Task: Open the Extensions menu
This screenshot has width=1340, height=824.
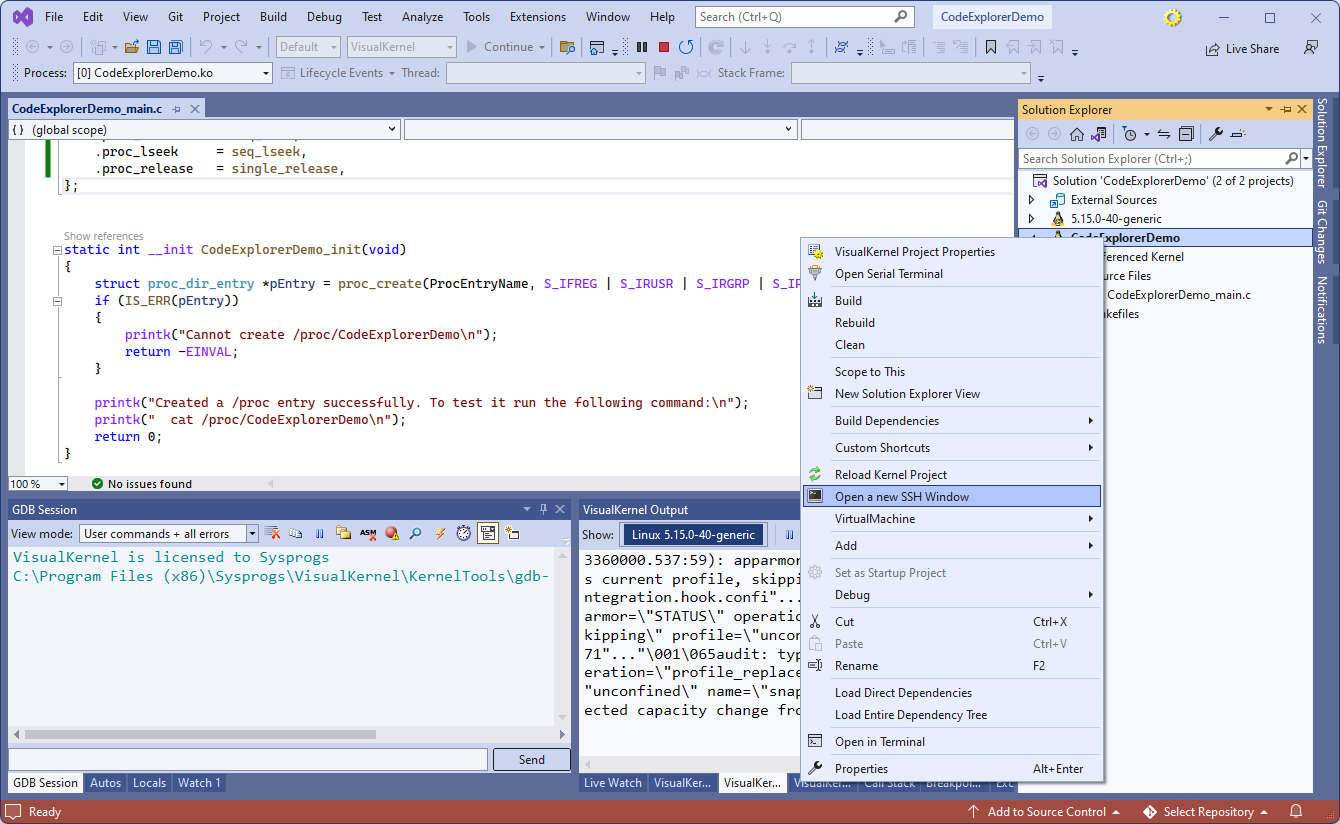Action: click(538, 17)
